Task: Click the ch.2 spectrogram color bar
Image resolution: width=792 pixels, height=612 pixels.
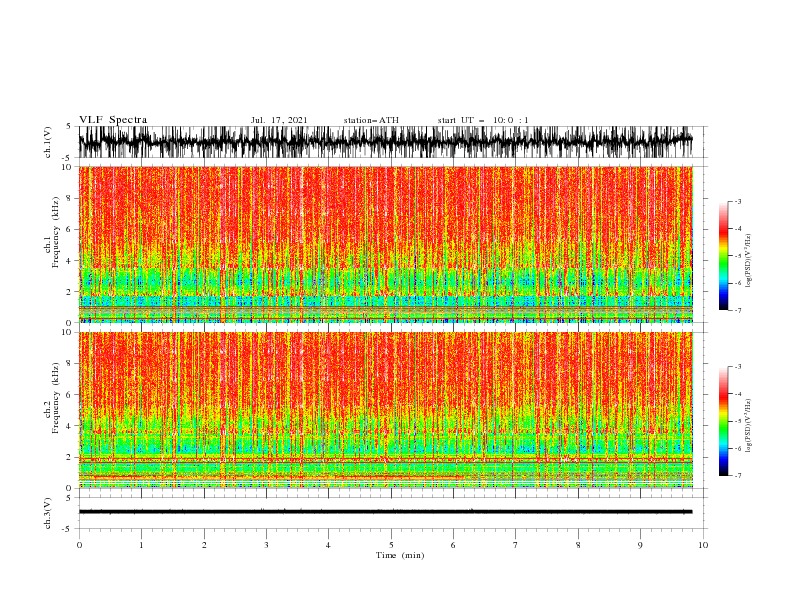Action: (724, 421)
